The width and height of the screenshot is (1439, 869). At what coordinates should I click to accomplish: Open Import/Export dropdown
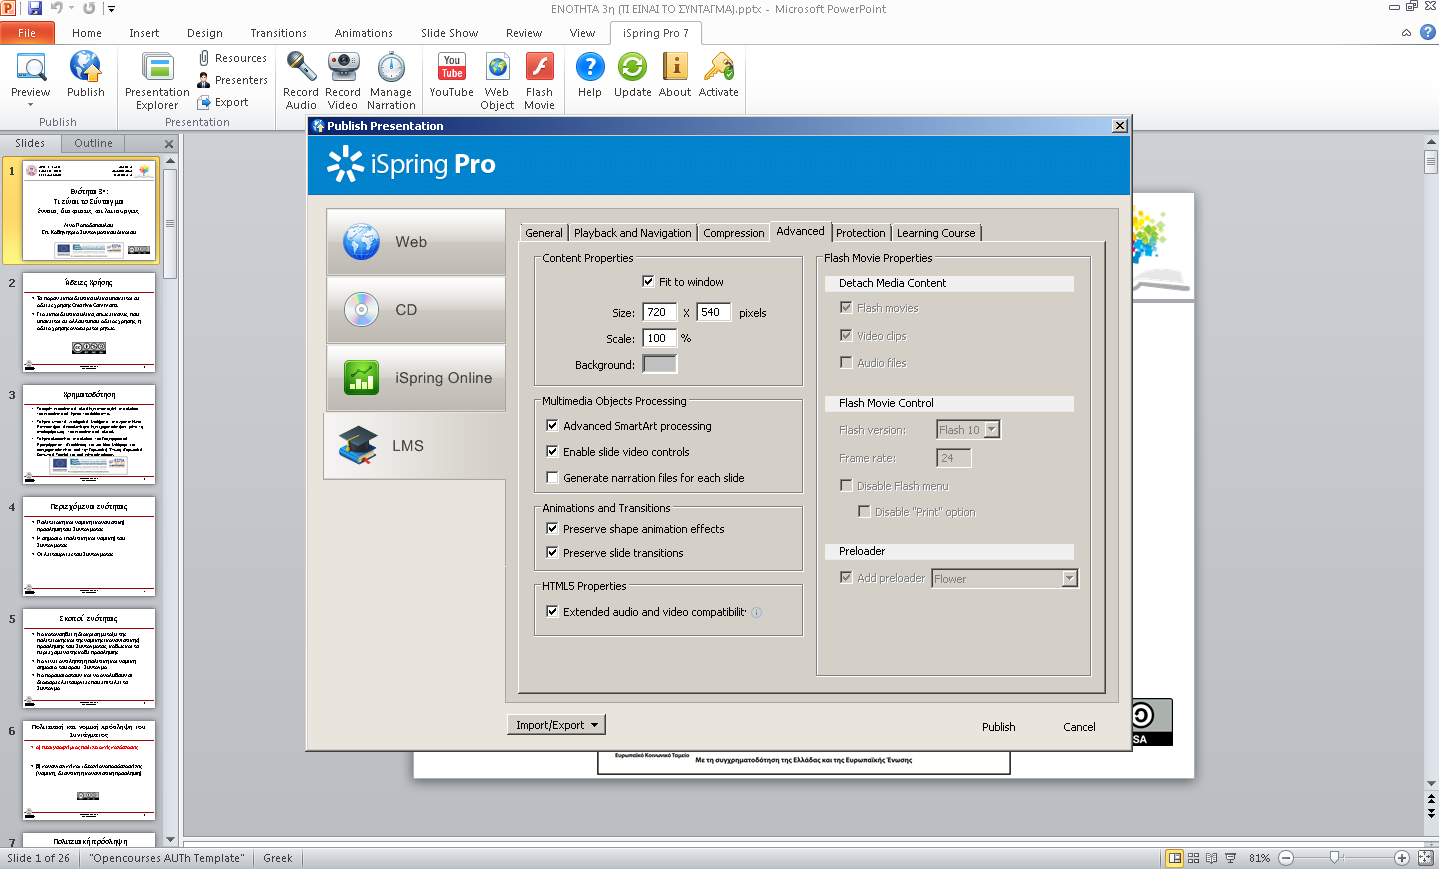[x=557, y=725]
